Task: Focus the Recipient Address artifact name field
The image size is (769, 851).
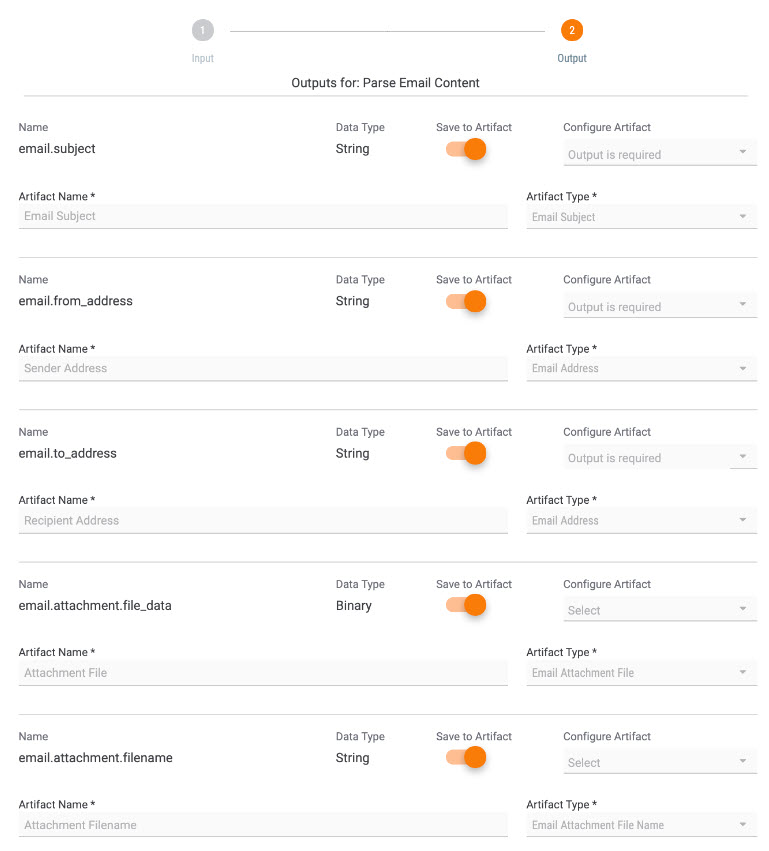Action: coord(263,520)
